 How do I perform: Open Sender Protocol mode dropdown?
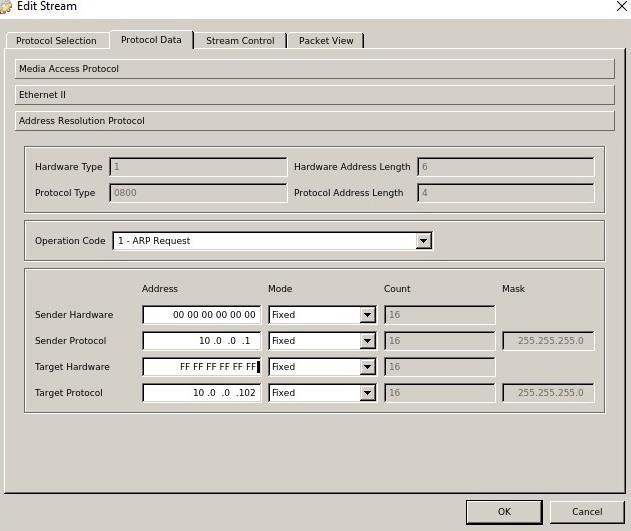pyautogui.click(x=367, y=341)
